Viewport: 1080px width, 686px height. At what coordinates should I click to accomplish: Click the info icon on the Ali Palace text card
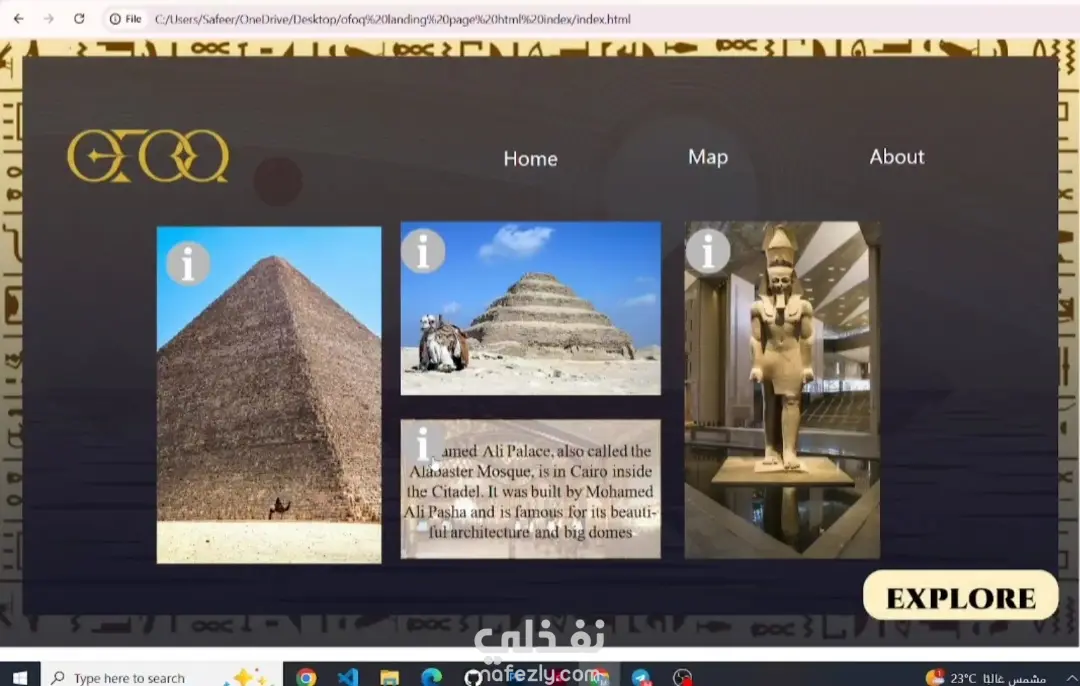coord(423,443)
